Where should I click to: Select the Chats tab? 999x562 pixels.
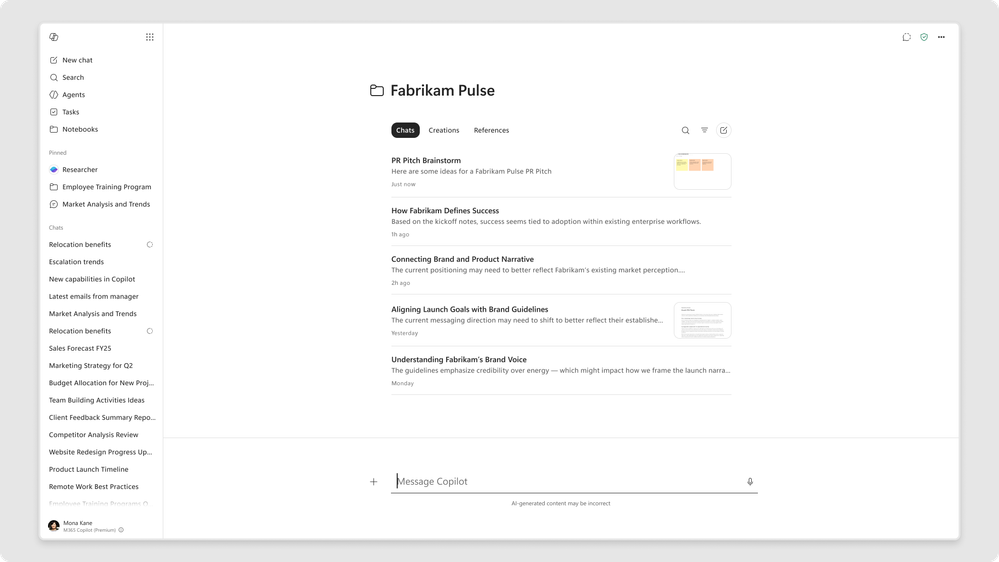[x=405, y=131]
